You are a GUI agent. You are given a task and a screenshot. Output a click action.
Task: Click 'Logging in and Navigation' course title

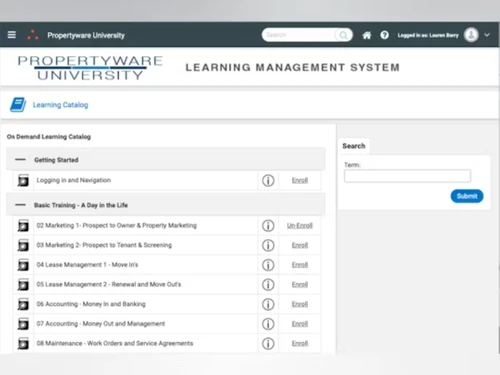click(x=74, y=180)
